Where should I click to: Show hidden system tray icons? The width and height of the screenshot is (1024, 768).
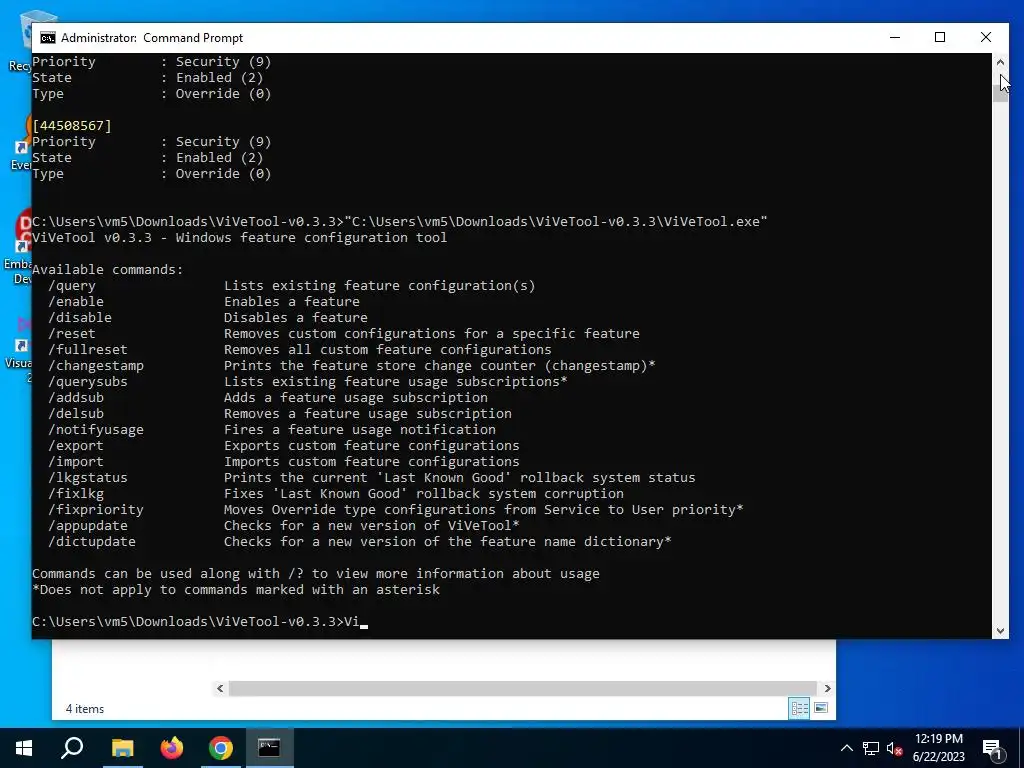846,748
